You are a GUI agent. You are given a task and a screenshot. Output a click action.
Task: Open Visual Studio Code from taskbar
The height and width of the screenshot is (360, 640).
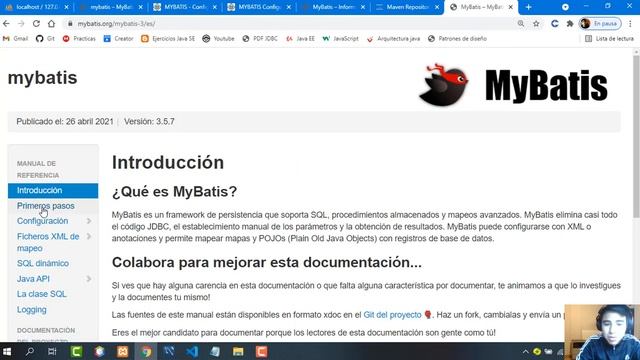(x=192, y=351)
